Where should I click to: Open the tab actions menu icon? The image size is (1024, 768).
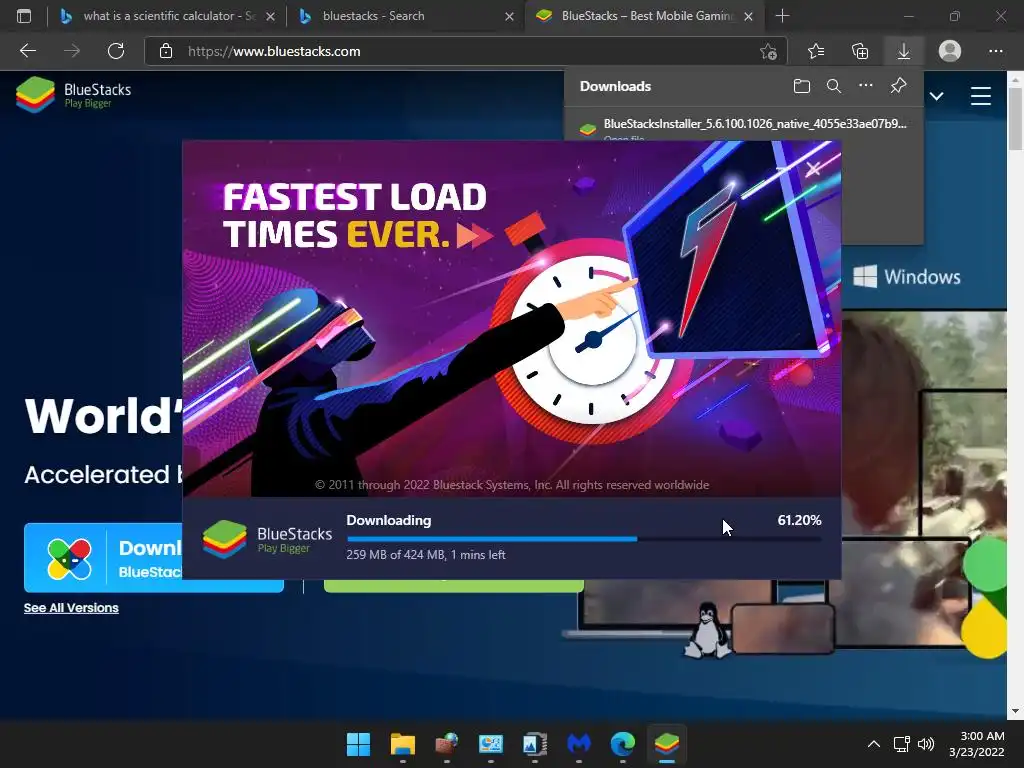tap(24, 16)
